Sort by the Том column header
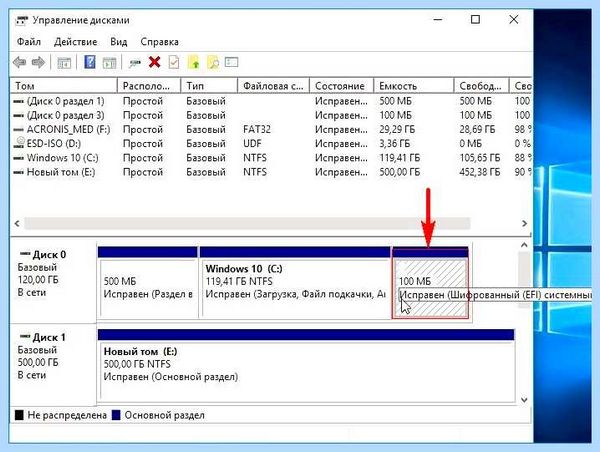This screenshot has width=600, height=452. coord(64,86)
